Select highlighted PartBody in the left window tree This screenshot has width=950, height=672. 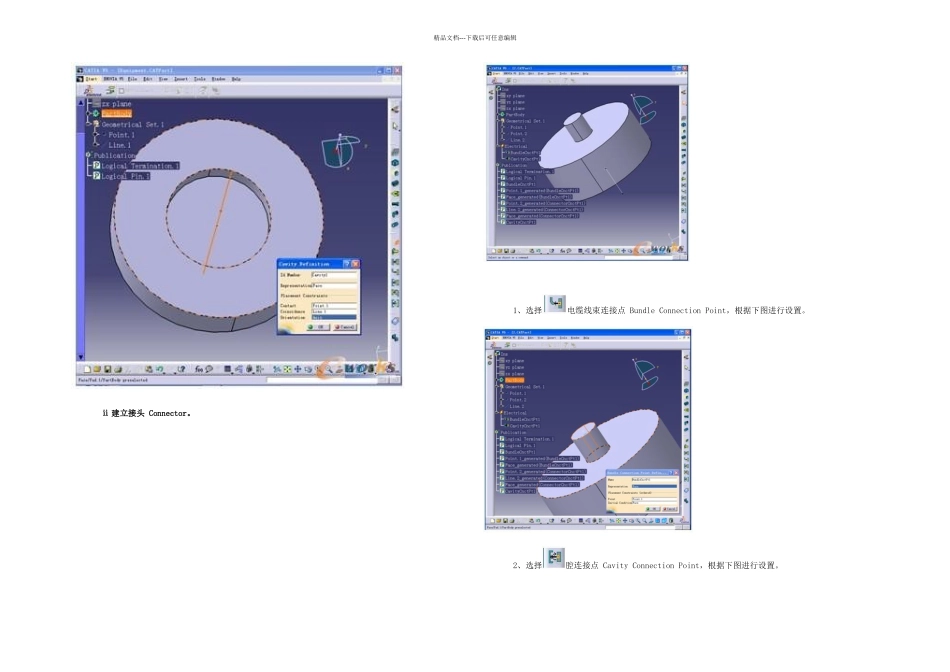116,113
